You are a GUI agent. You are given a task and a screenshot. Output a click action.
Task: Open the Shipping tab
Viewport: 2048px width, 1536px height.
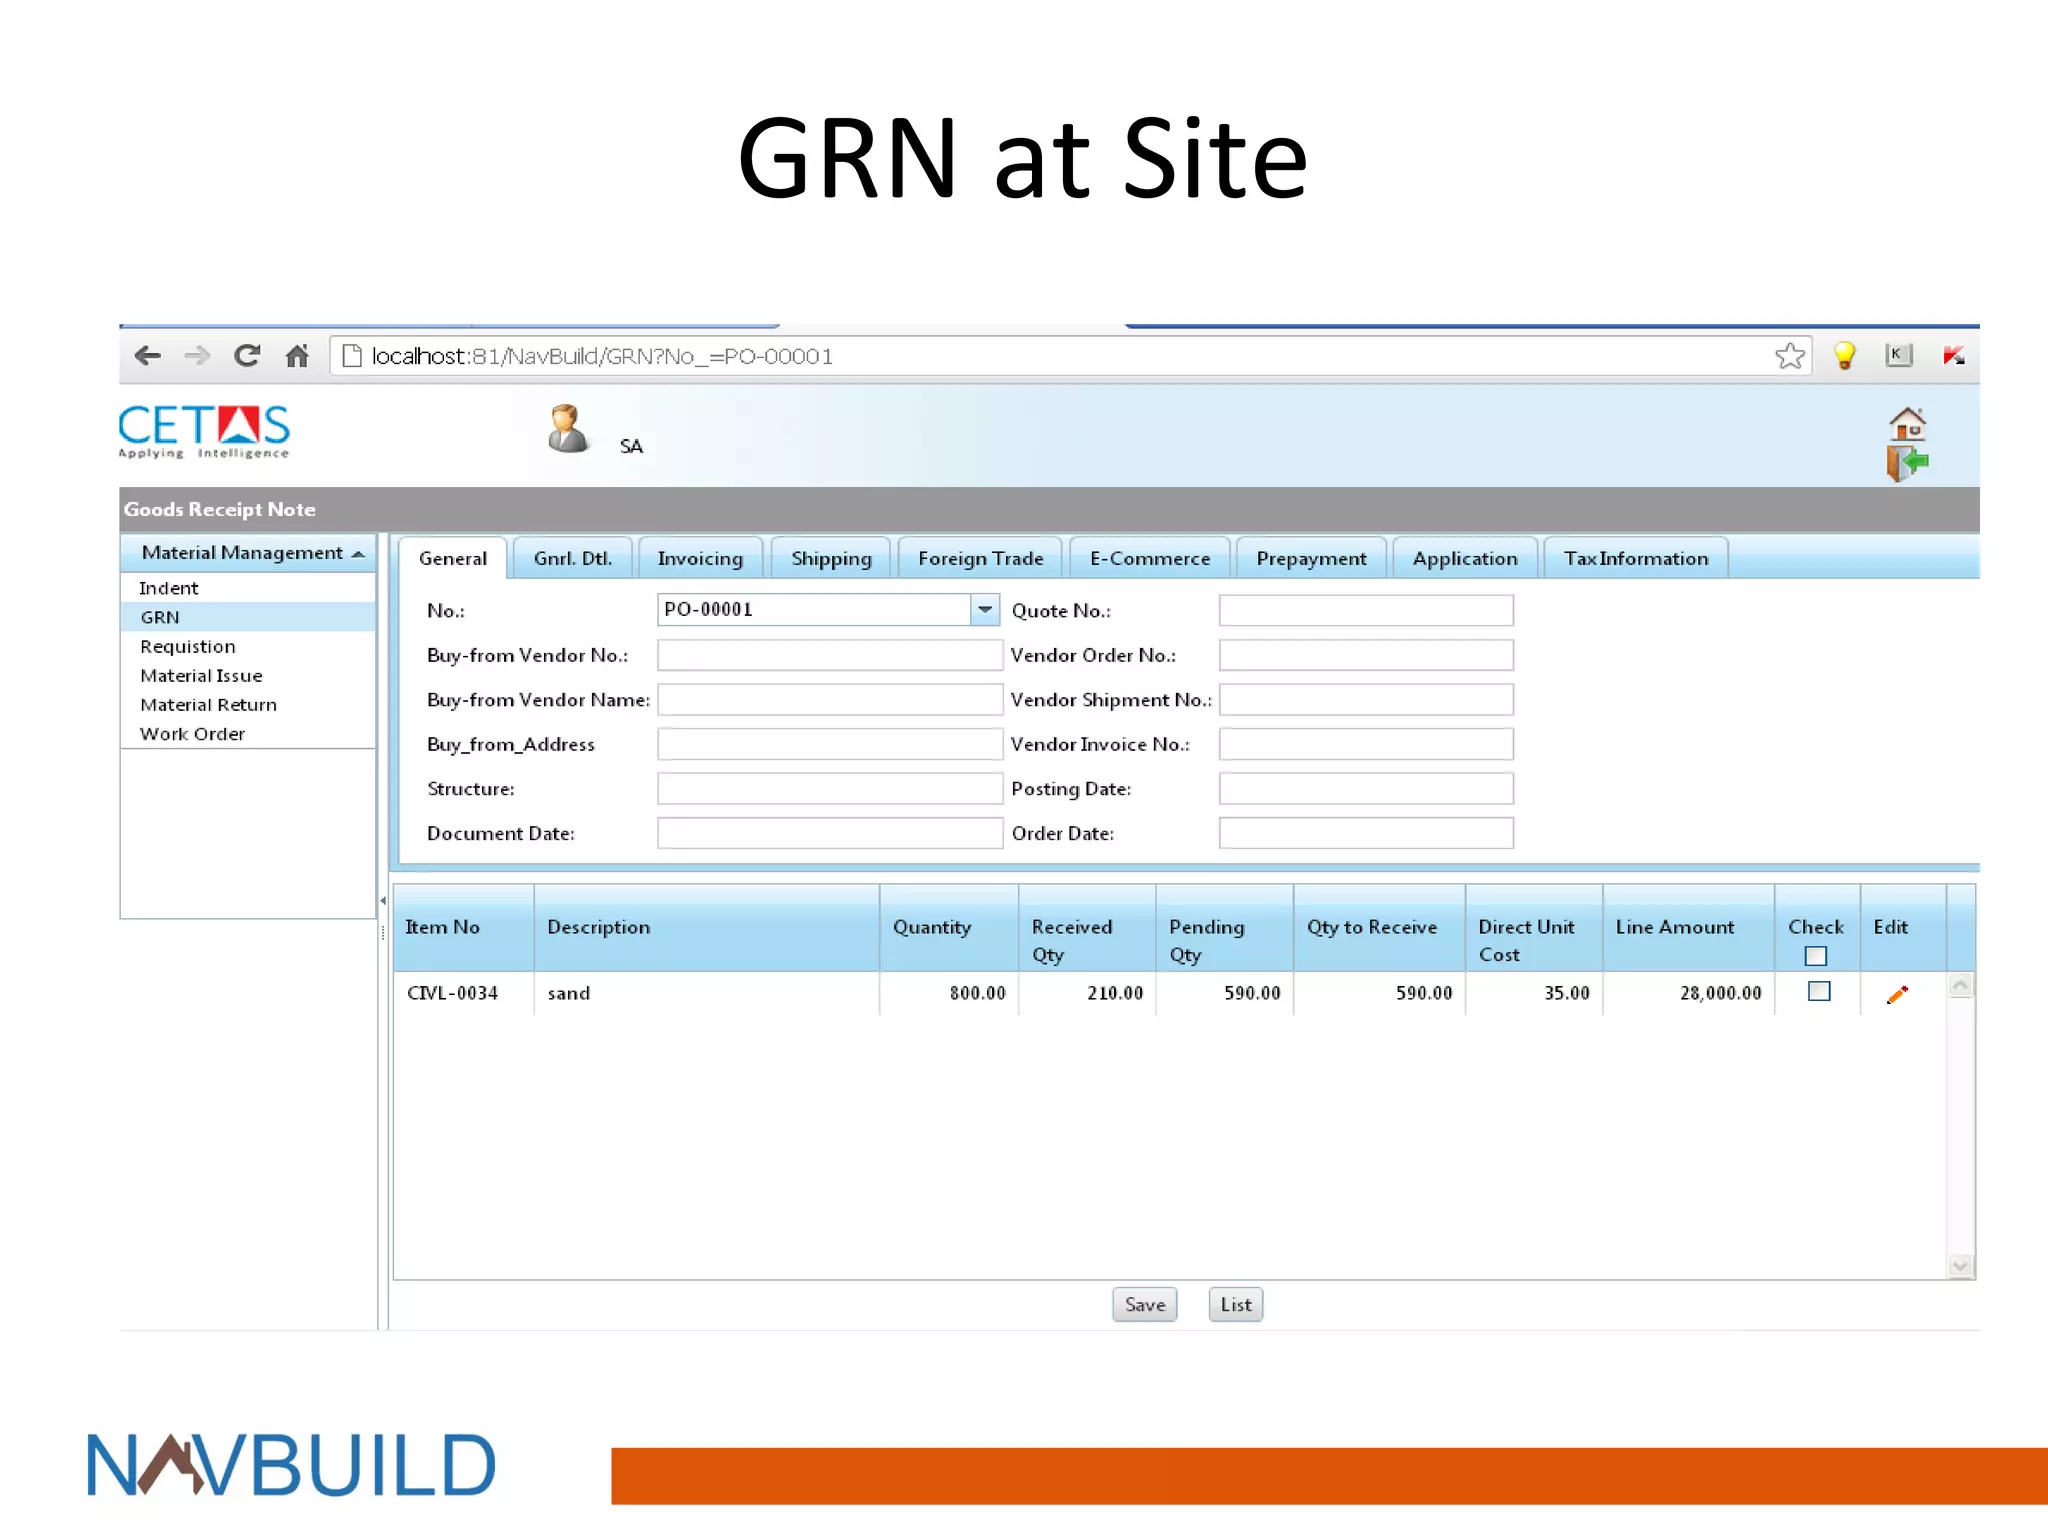tap(831, 558)
